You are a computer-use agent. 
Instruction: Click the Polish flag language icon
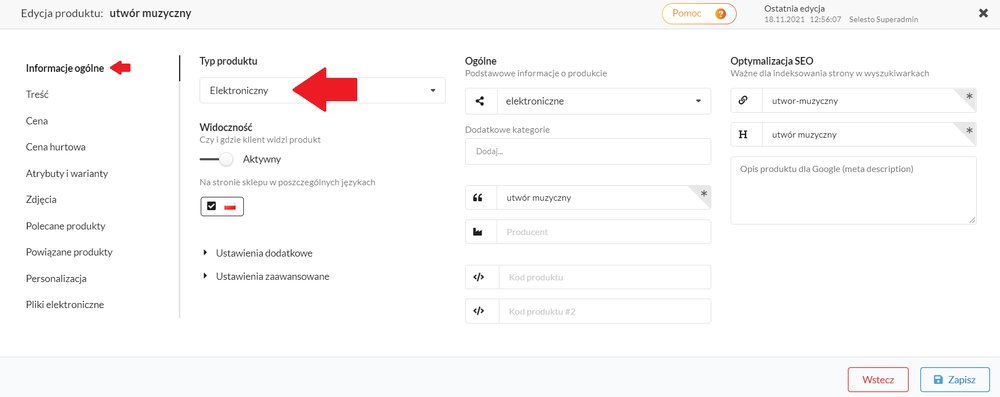[x=230, y=206]
